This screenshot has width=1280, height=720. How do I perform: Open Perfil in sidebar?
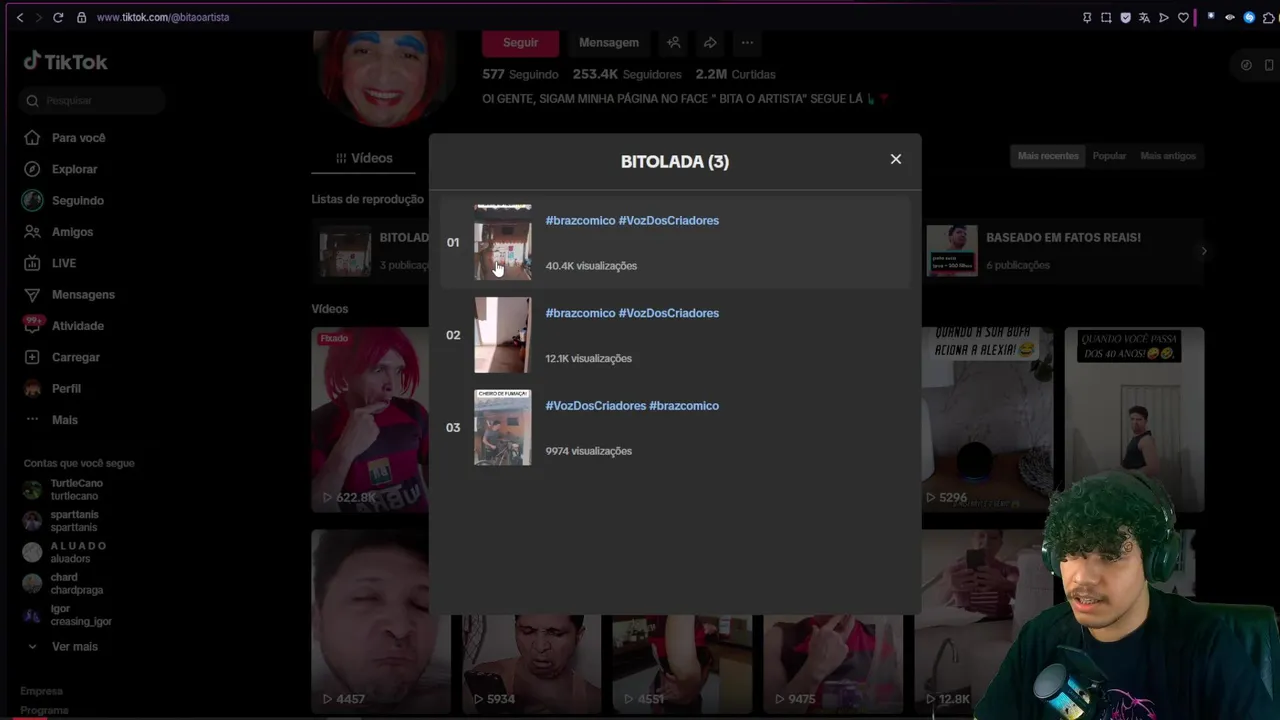click(66, 388)
